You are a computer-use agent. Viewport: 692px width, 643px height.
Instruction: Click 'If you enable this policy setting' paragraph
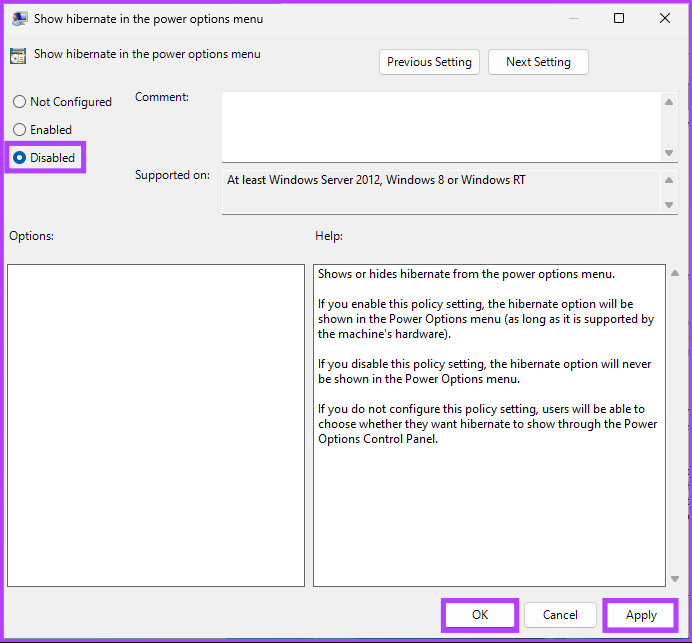tap(486, 319)
